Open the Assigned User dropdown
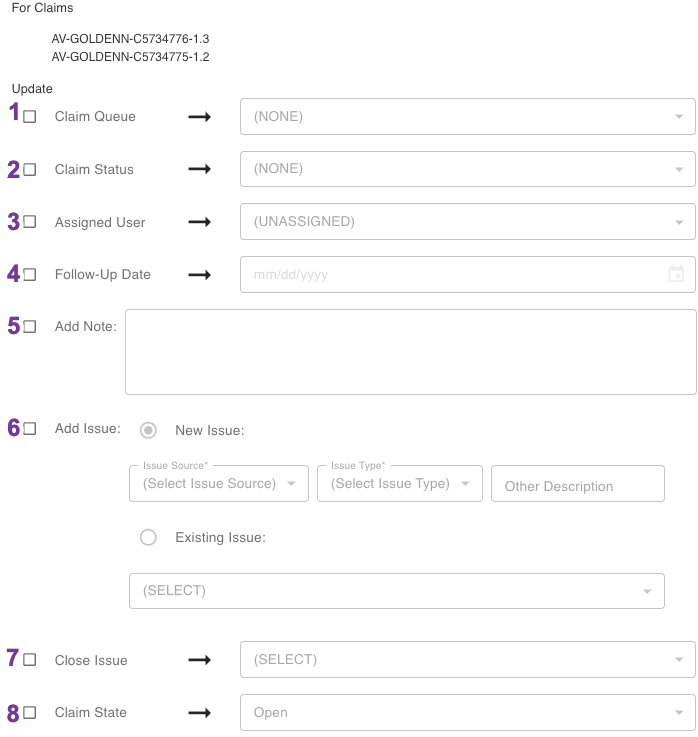The image size is (698, 737). tap(467, 221)
